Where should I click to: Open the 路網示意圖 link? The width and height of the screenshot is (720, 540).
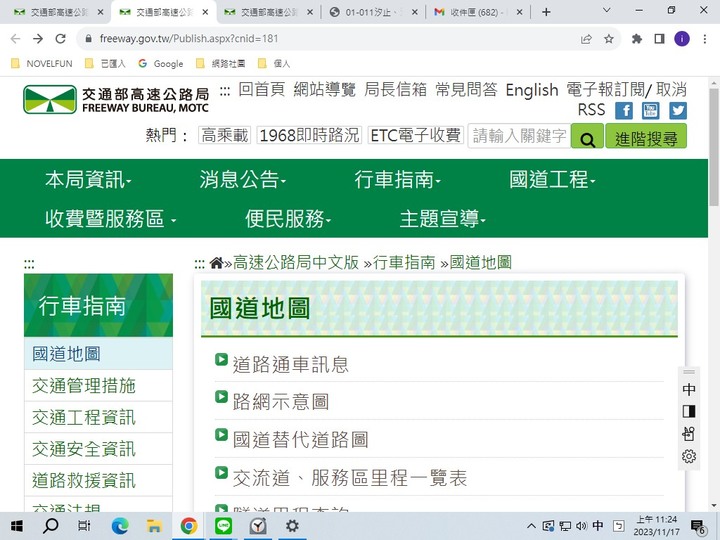[x=281, y=402]
